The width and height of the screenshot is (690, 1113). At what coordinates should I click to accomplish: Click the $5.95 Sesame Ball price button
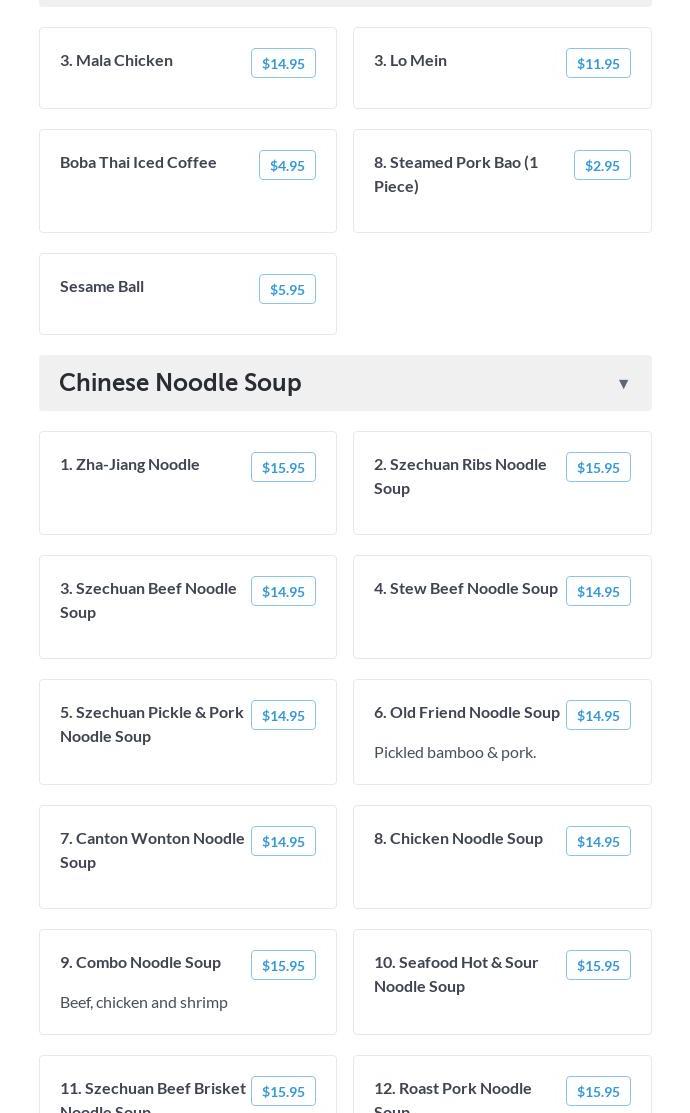coord(287,290)
